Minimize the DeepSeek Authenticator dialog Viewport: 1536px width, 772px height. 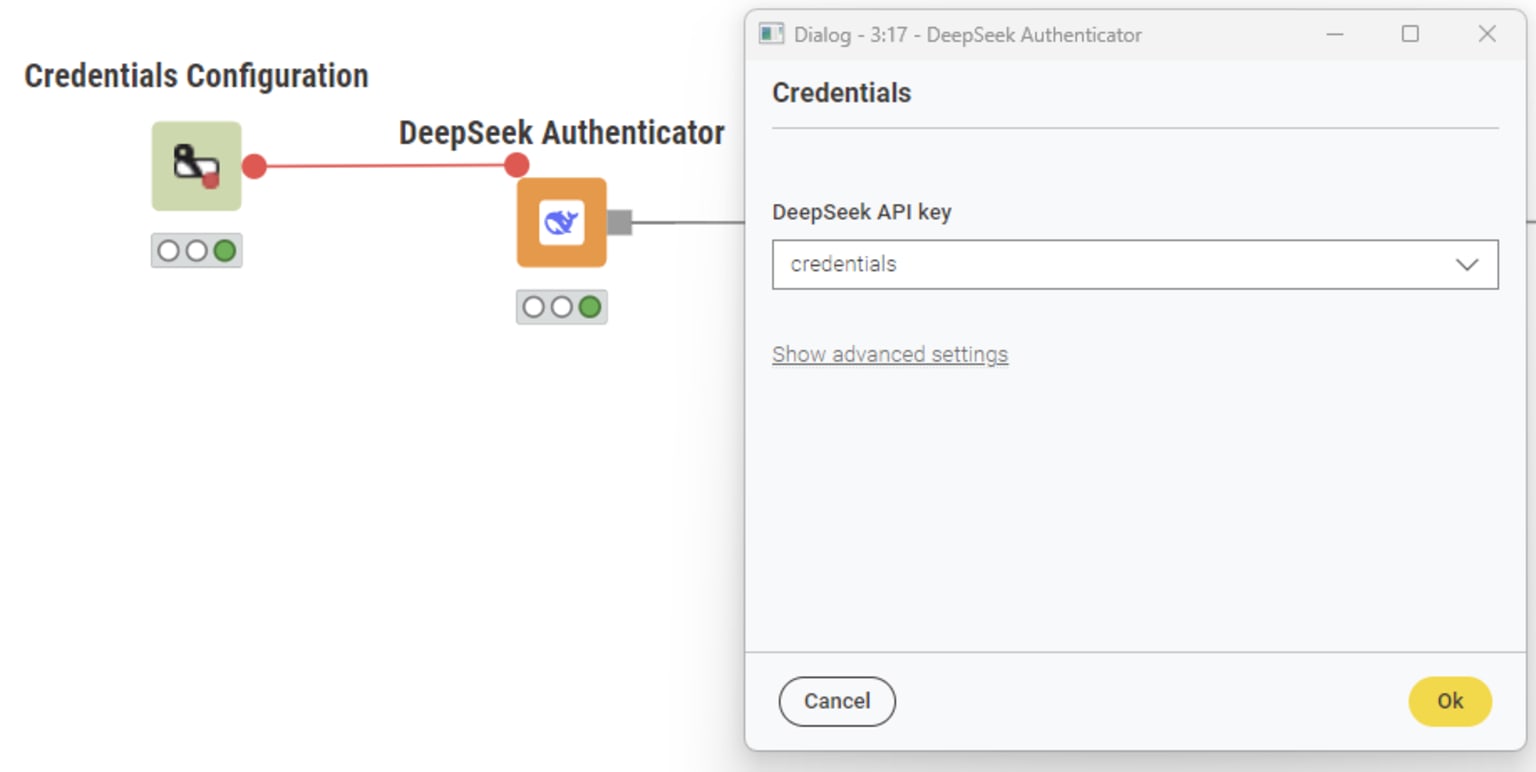(x=1334, y=34)
